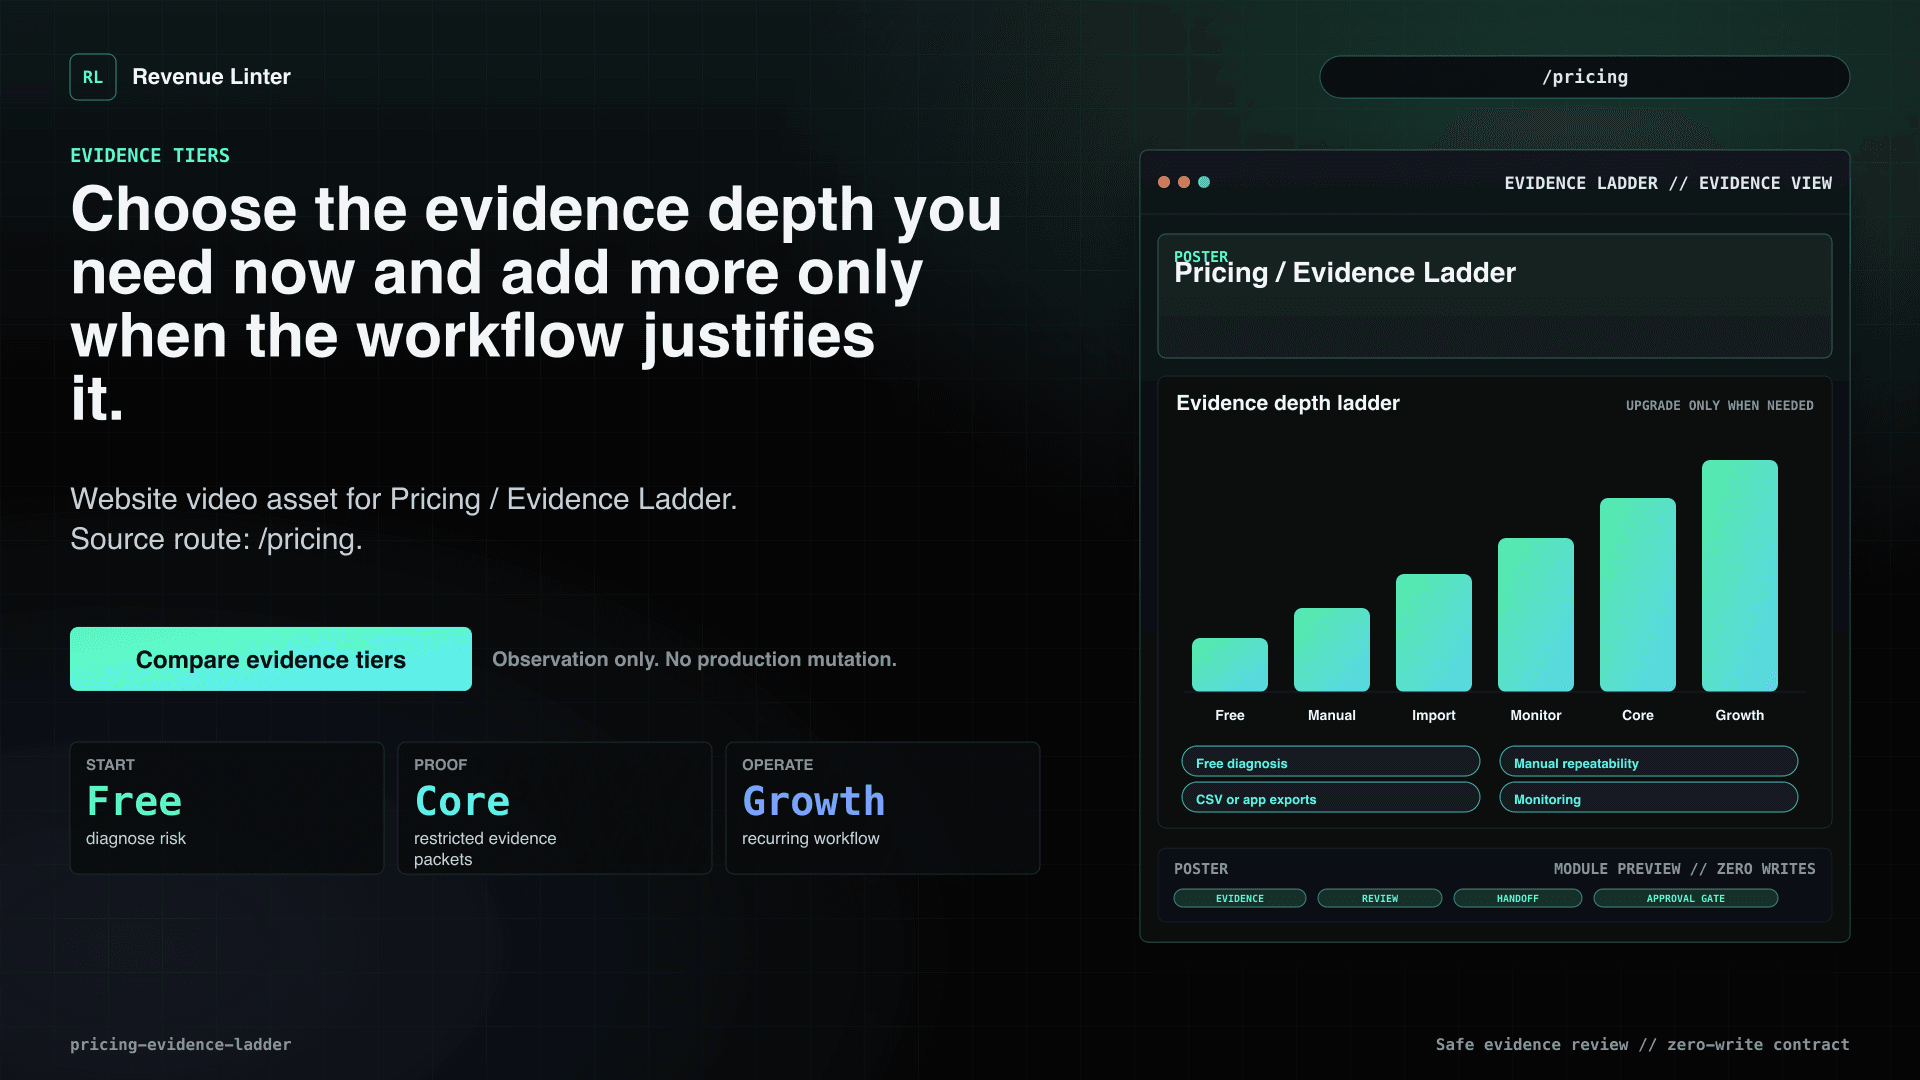Click the HANDOFF tag chip

tap(1518, 898)
